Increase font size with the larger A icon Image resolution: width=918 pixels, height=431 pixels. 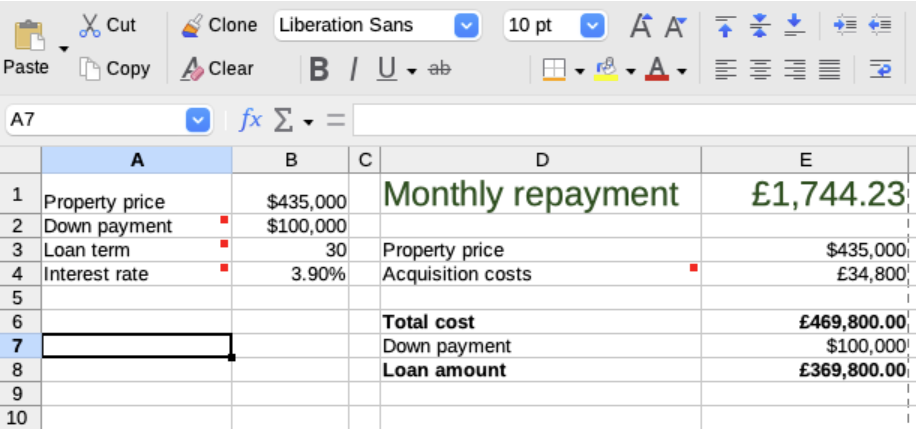coord(640,26)
